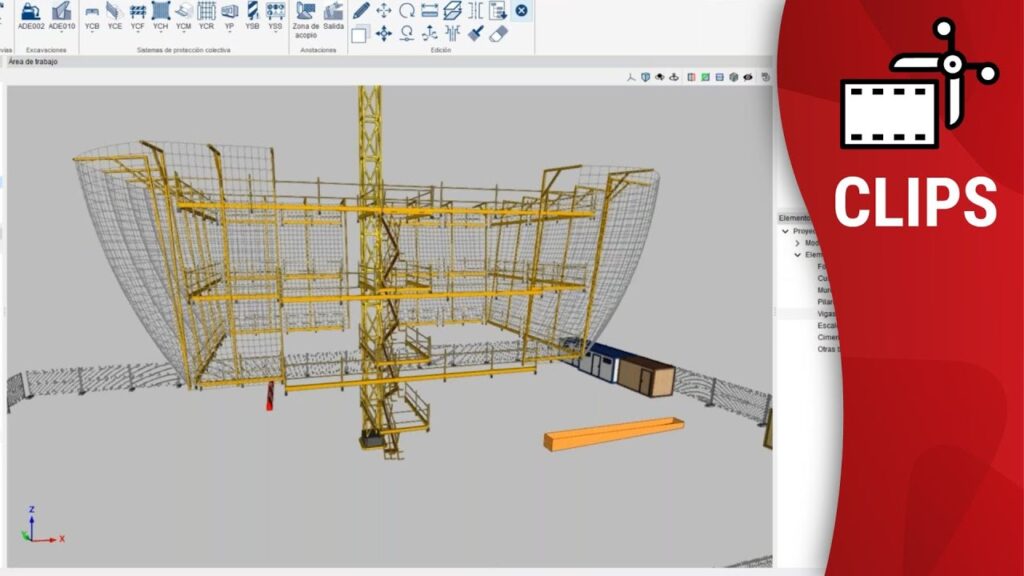Select the ADE002 excavation tool

(30, 15)
